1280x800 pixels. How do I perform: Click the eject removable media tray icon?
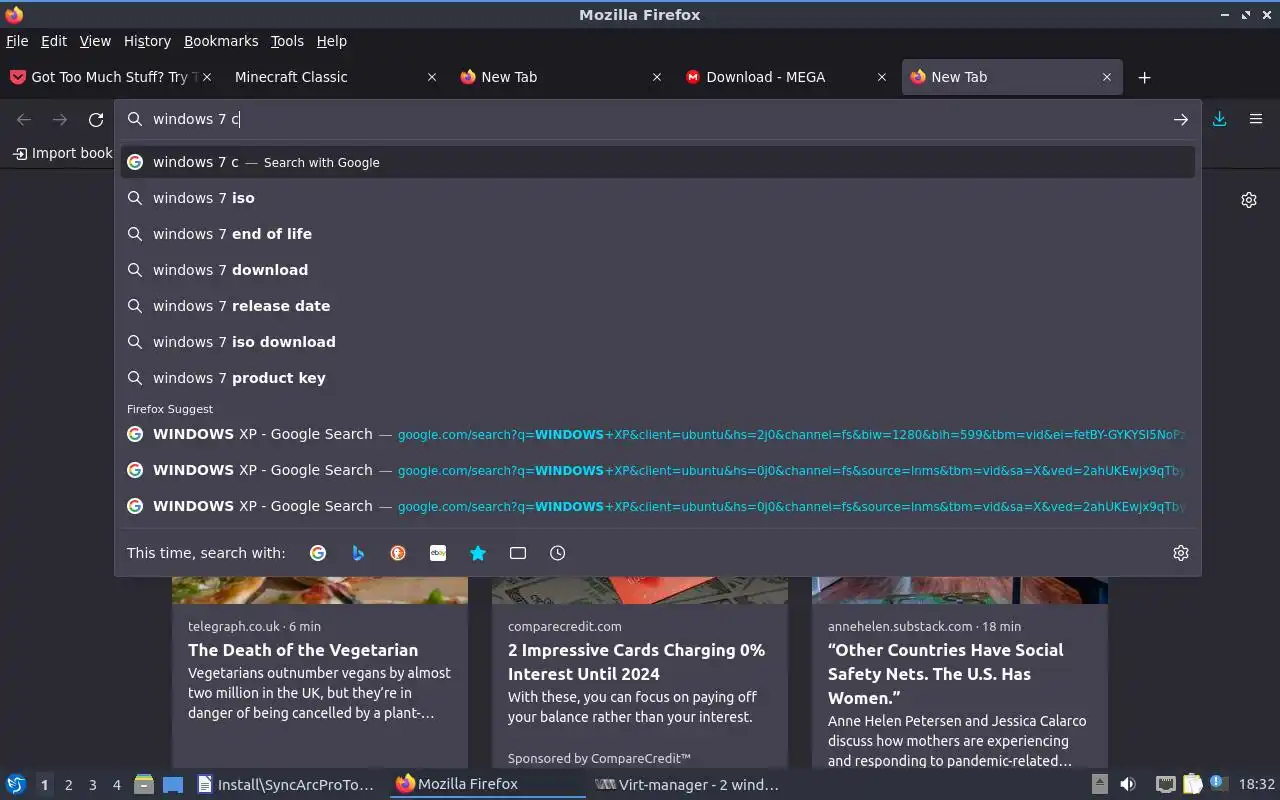click(x=1099, y=784)
